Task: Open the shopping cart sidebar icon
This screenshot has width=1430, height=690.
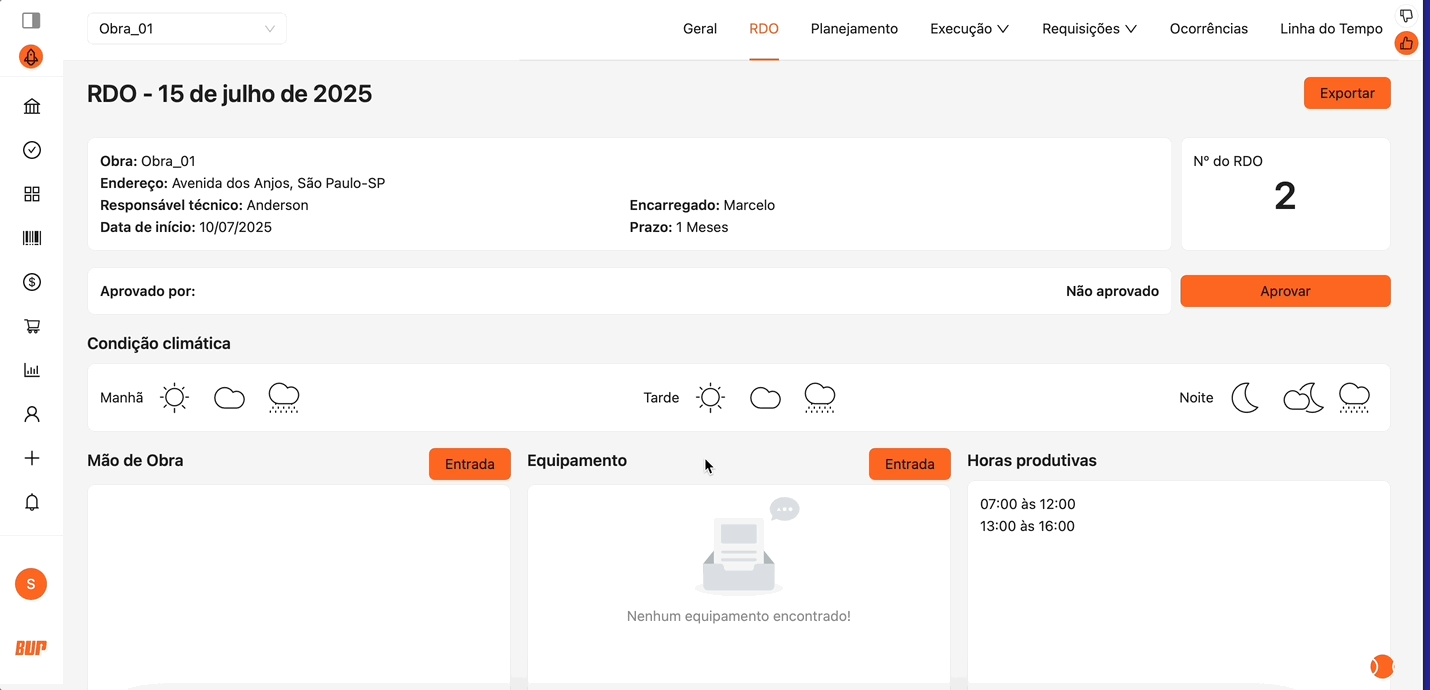Action: click(x=32, y=326)
